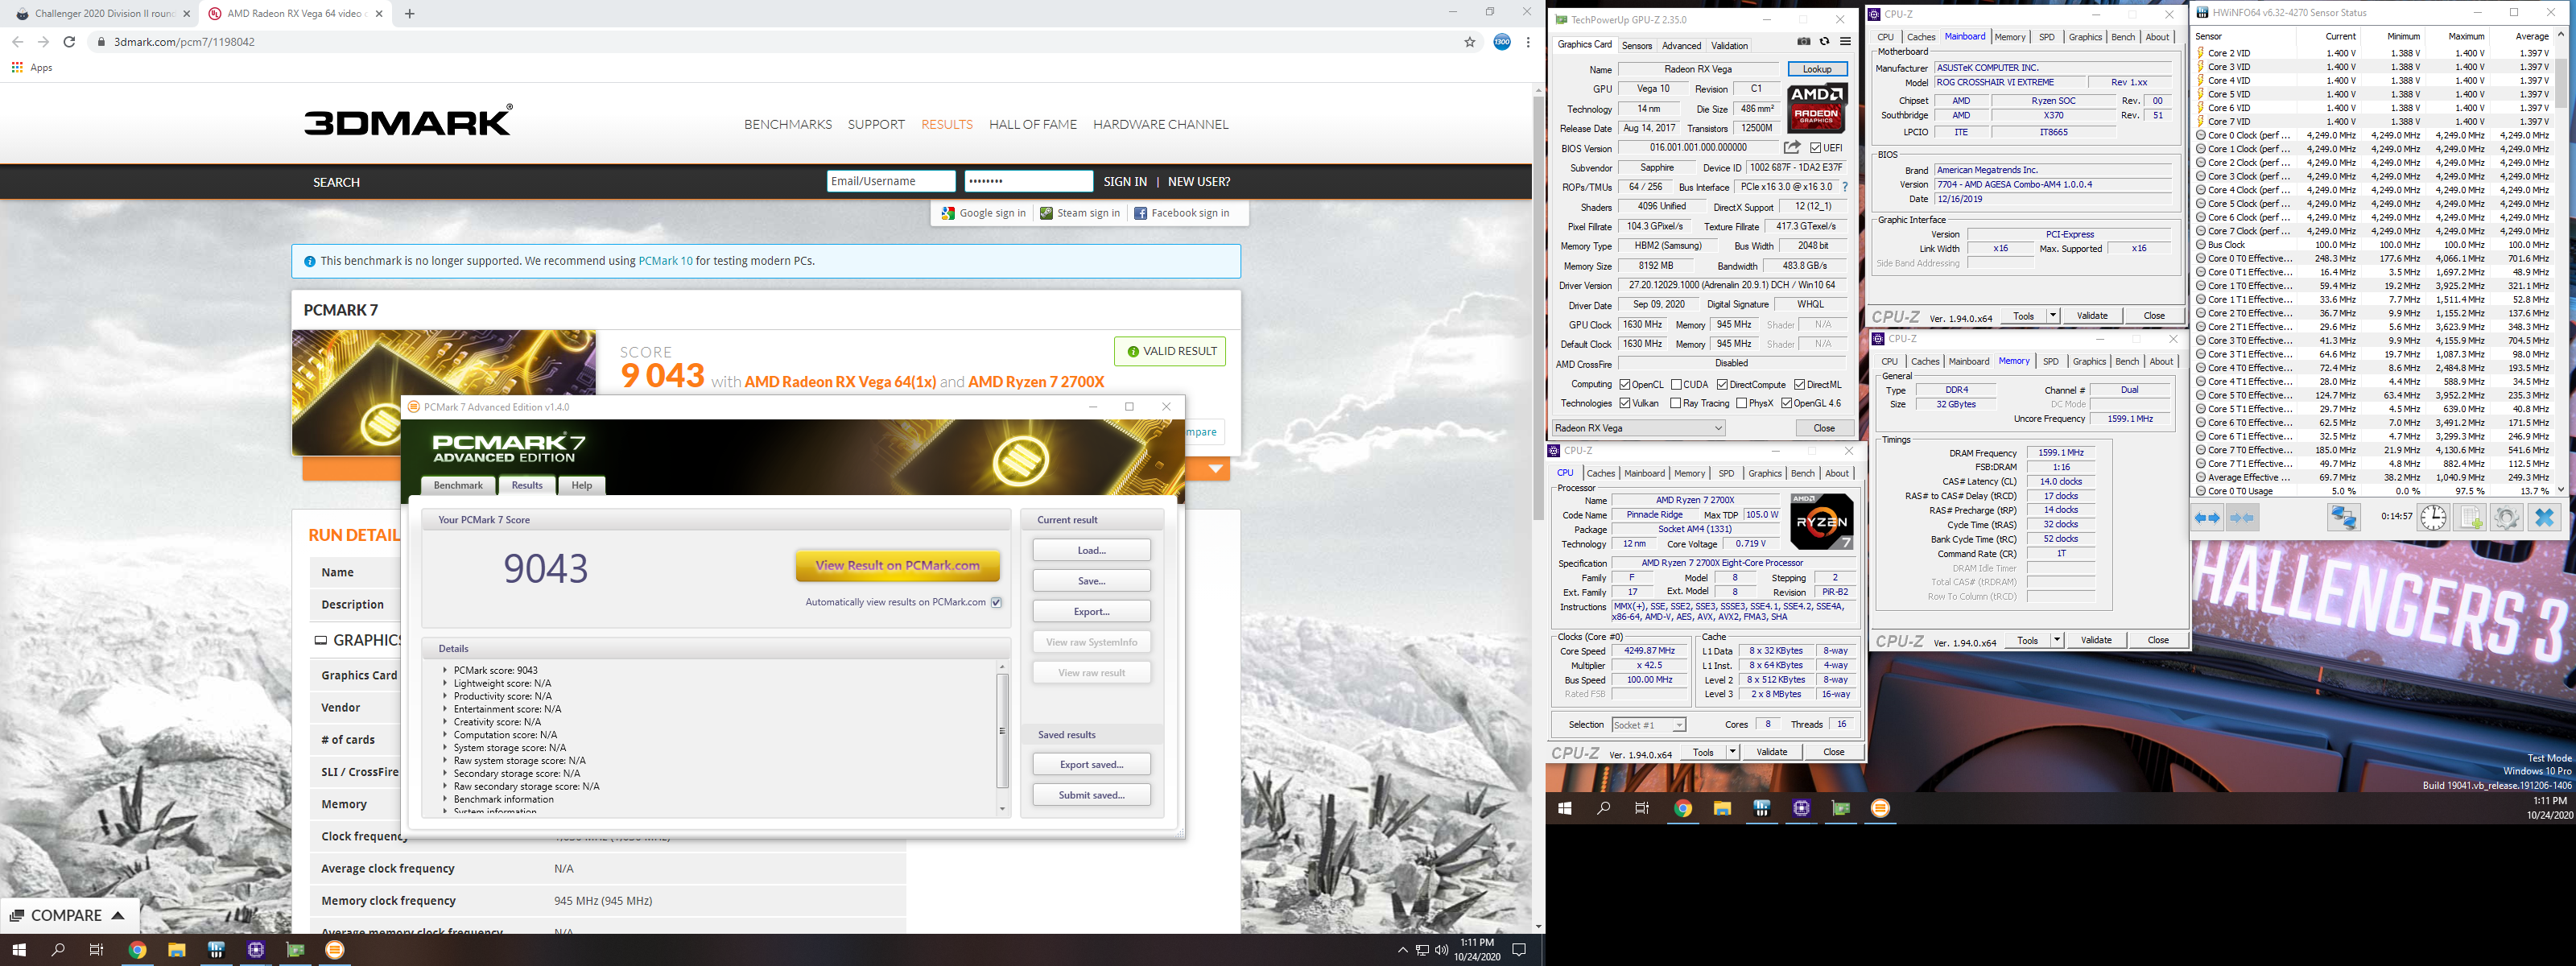Click the Email/Username input field
Viewport: 2576px width, 966px height.
(x=890, y=181)
